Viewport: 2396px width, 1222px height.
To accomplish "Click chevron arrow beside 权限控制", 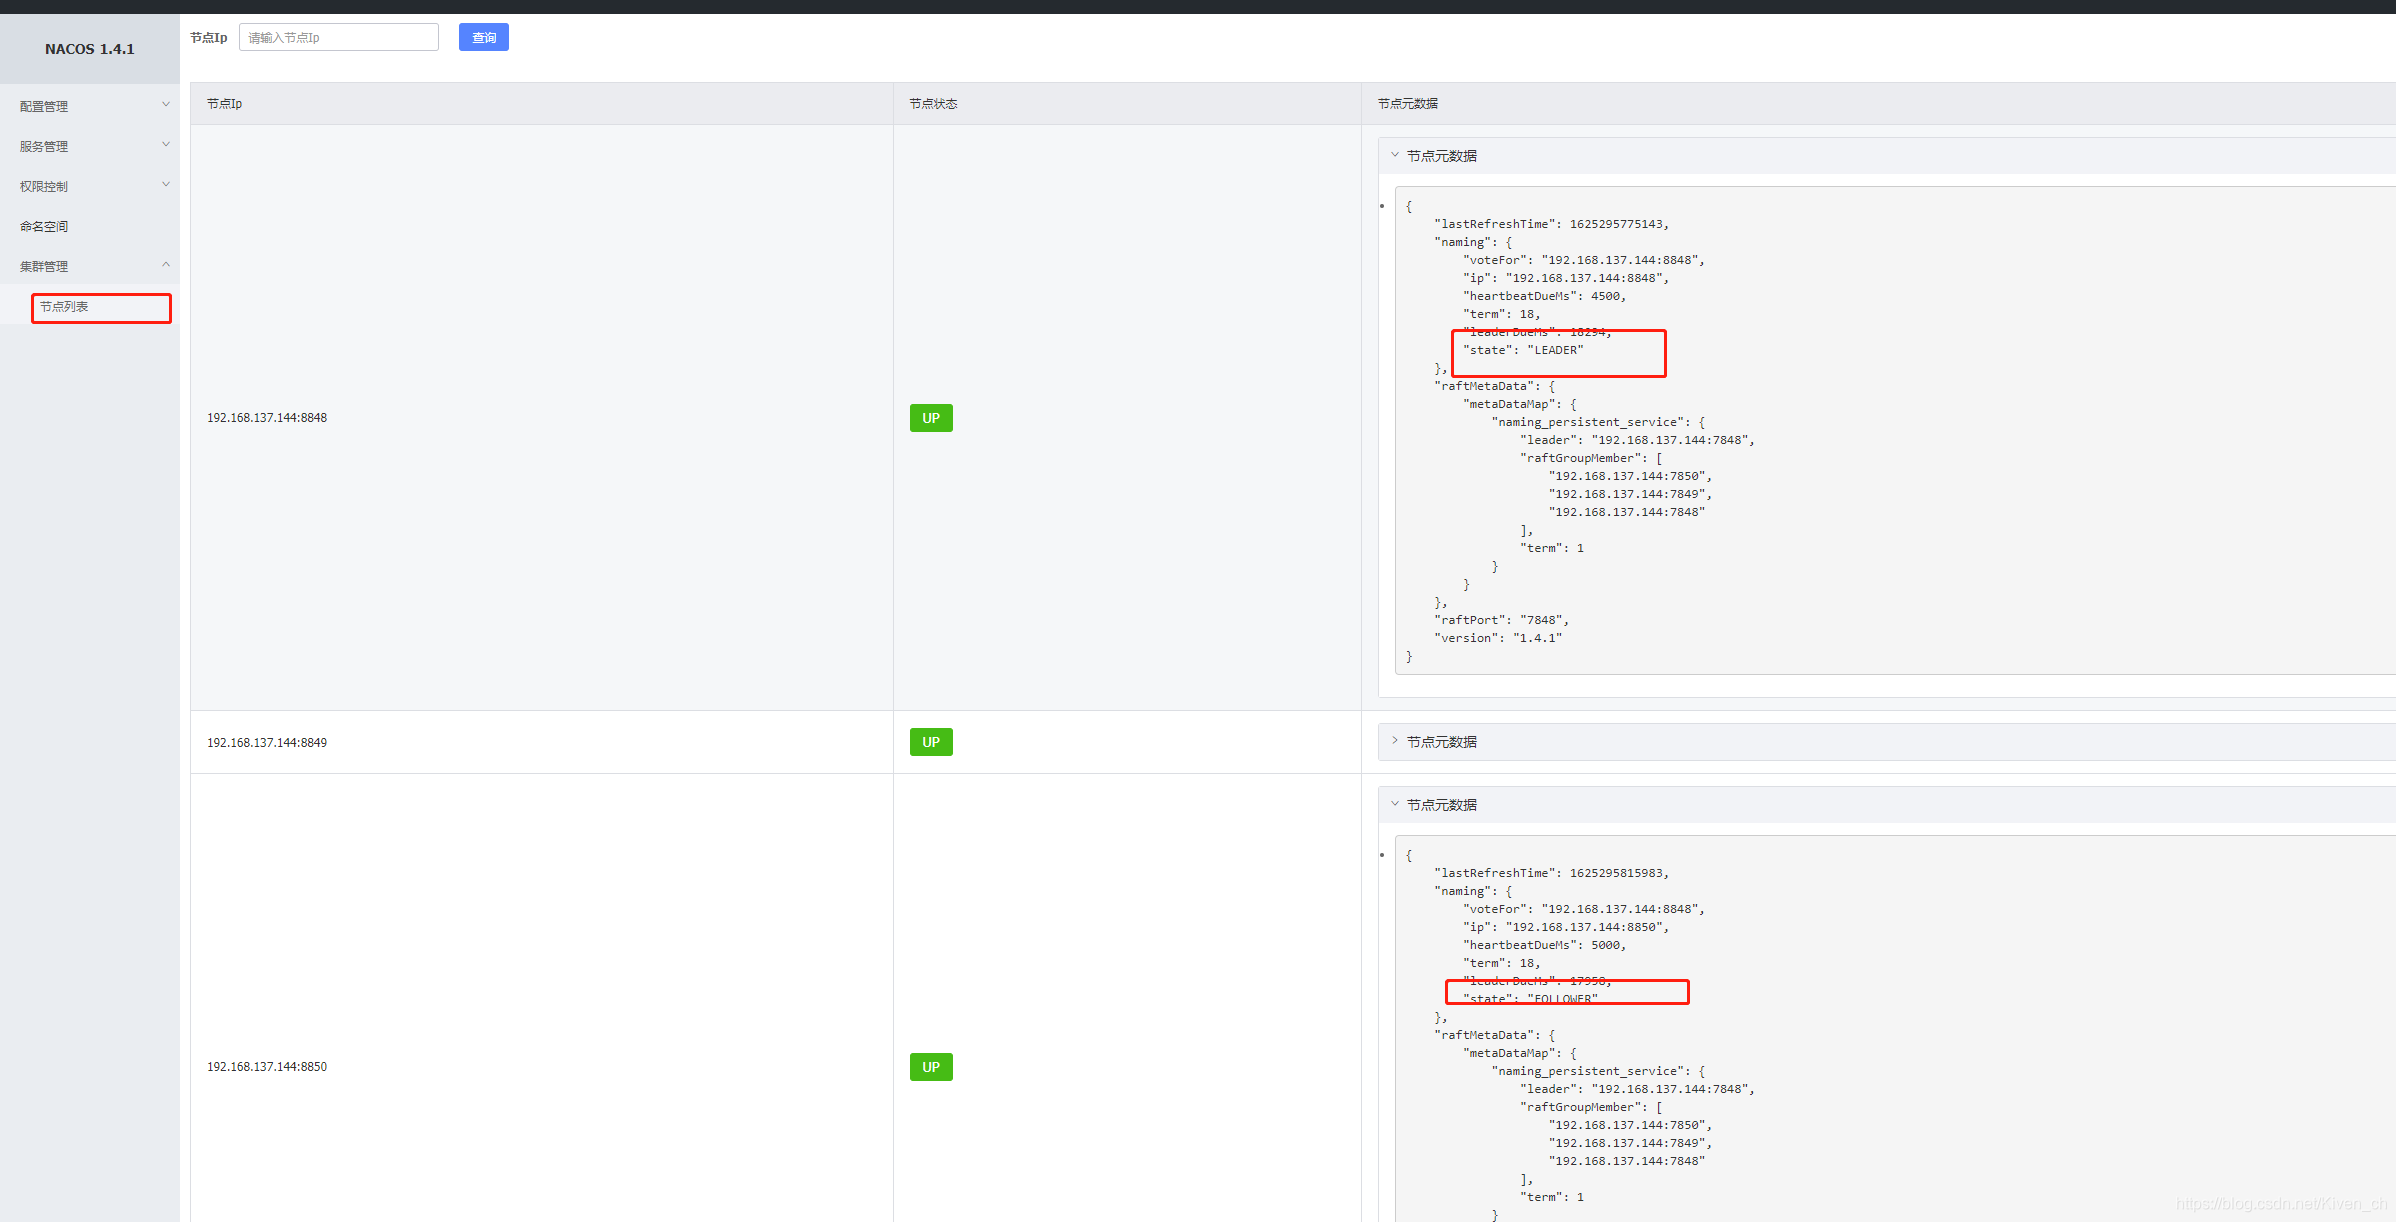I will coord(166,184).
